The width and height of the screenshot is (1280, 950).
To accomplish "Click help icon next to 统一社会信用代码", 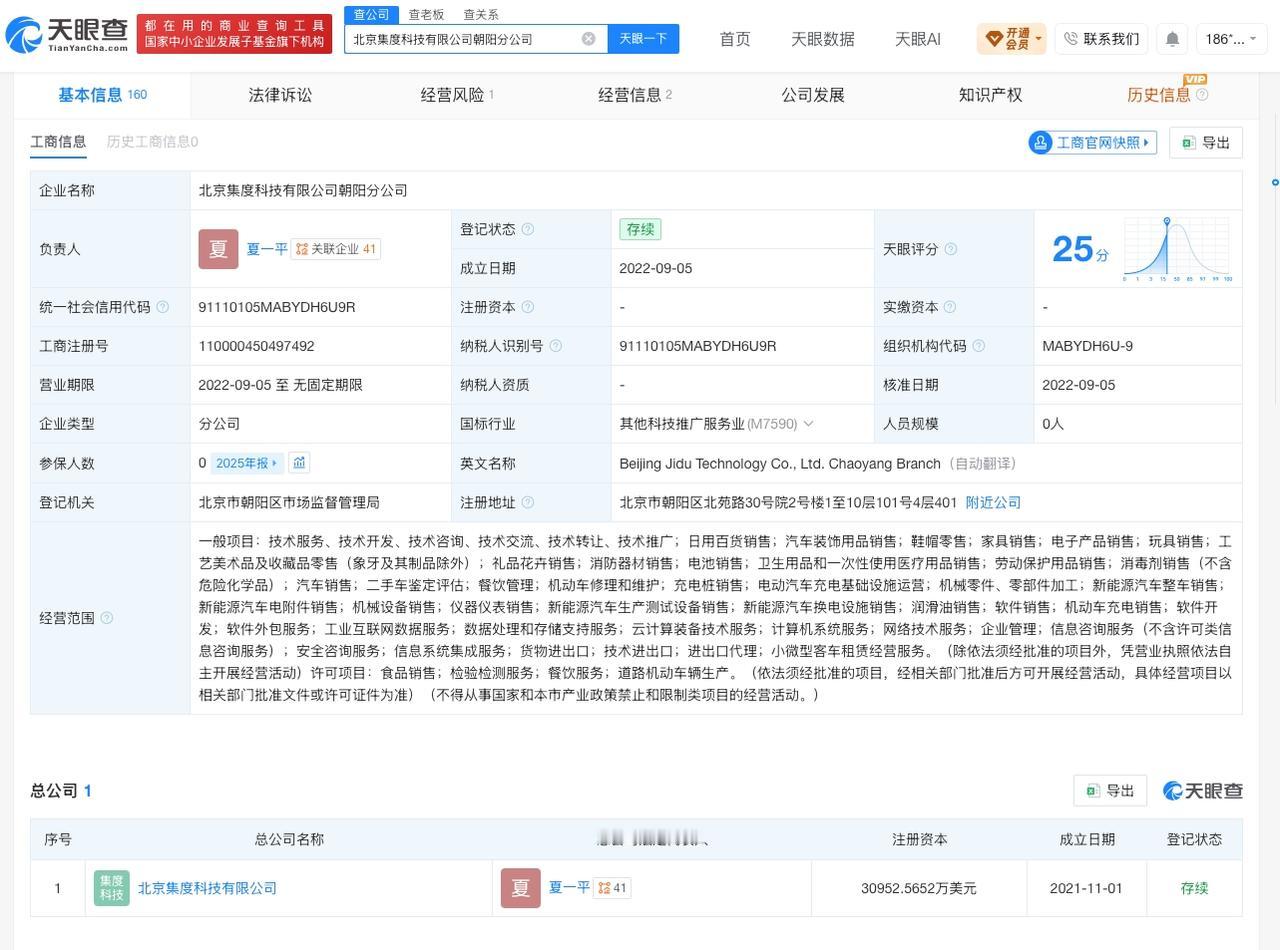I will click(163, 307).
